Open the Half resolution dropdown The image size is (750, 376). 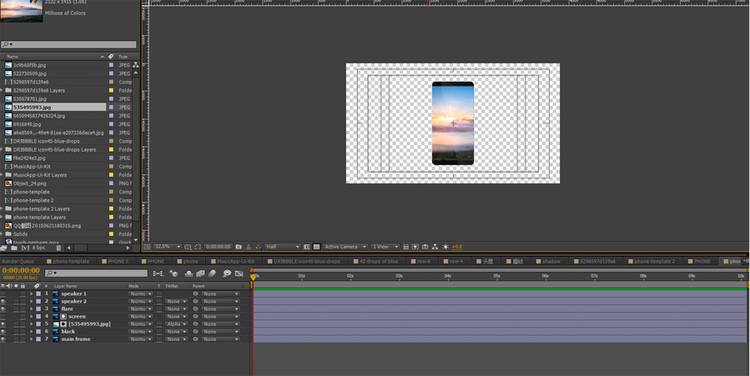282,247
